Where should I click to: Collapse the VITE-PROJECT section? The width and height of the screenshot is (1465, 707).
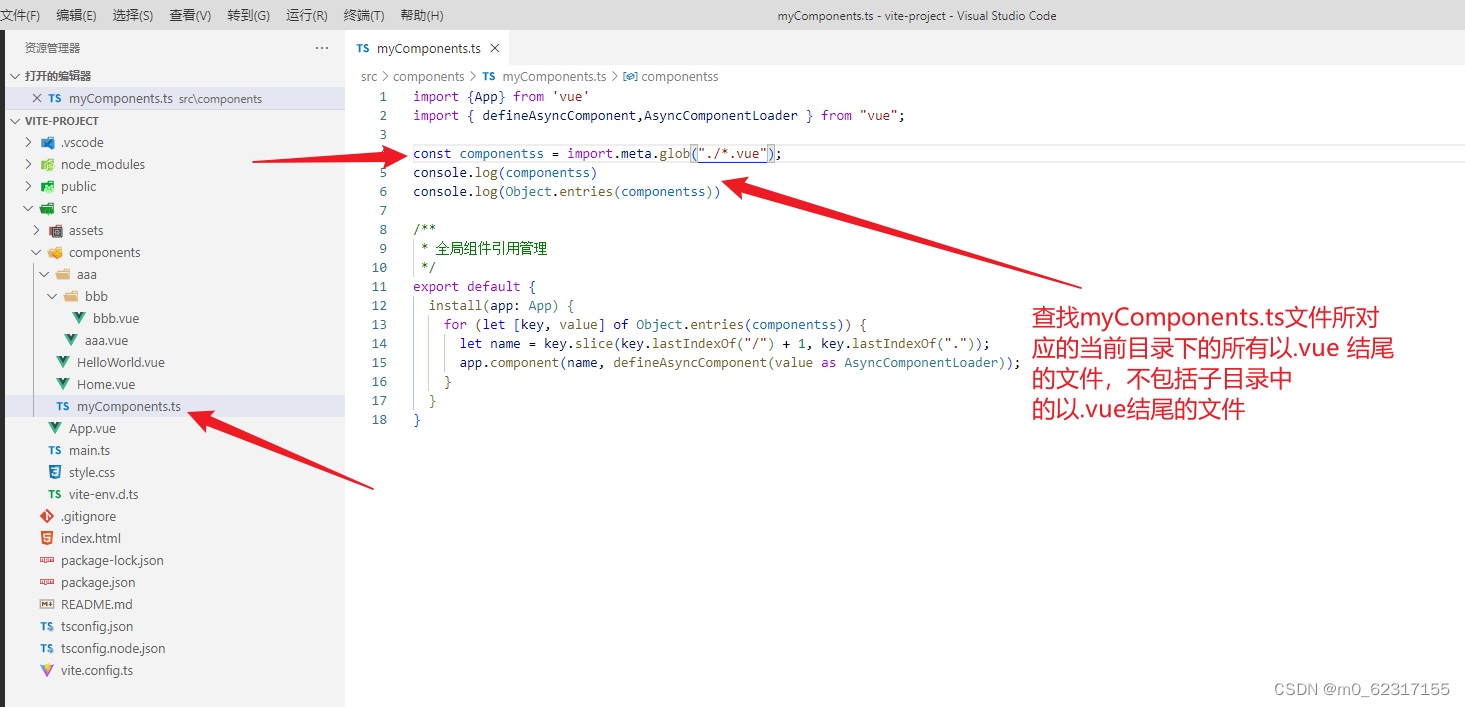point(15,121)
